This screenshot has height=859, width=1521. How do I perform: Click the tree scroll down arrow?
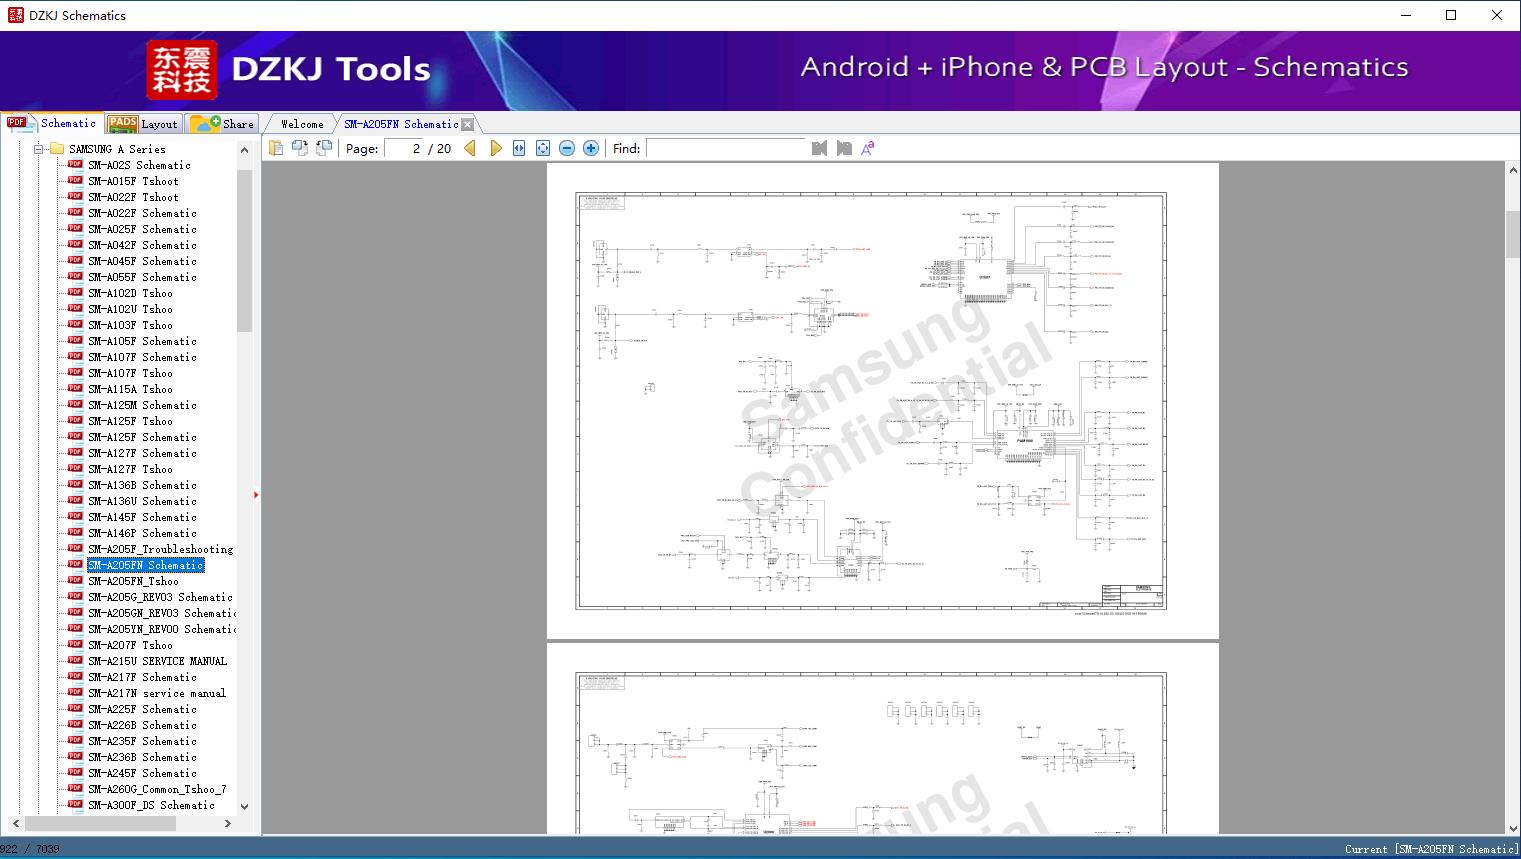pos(244,806)
